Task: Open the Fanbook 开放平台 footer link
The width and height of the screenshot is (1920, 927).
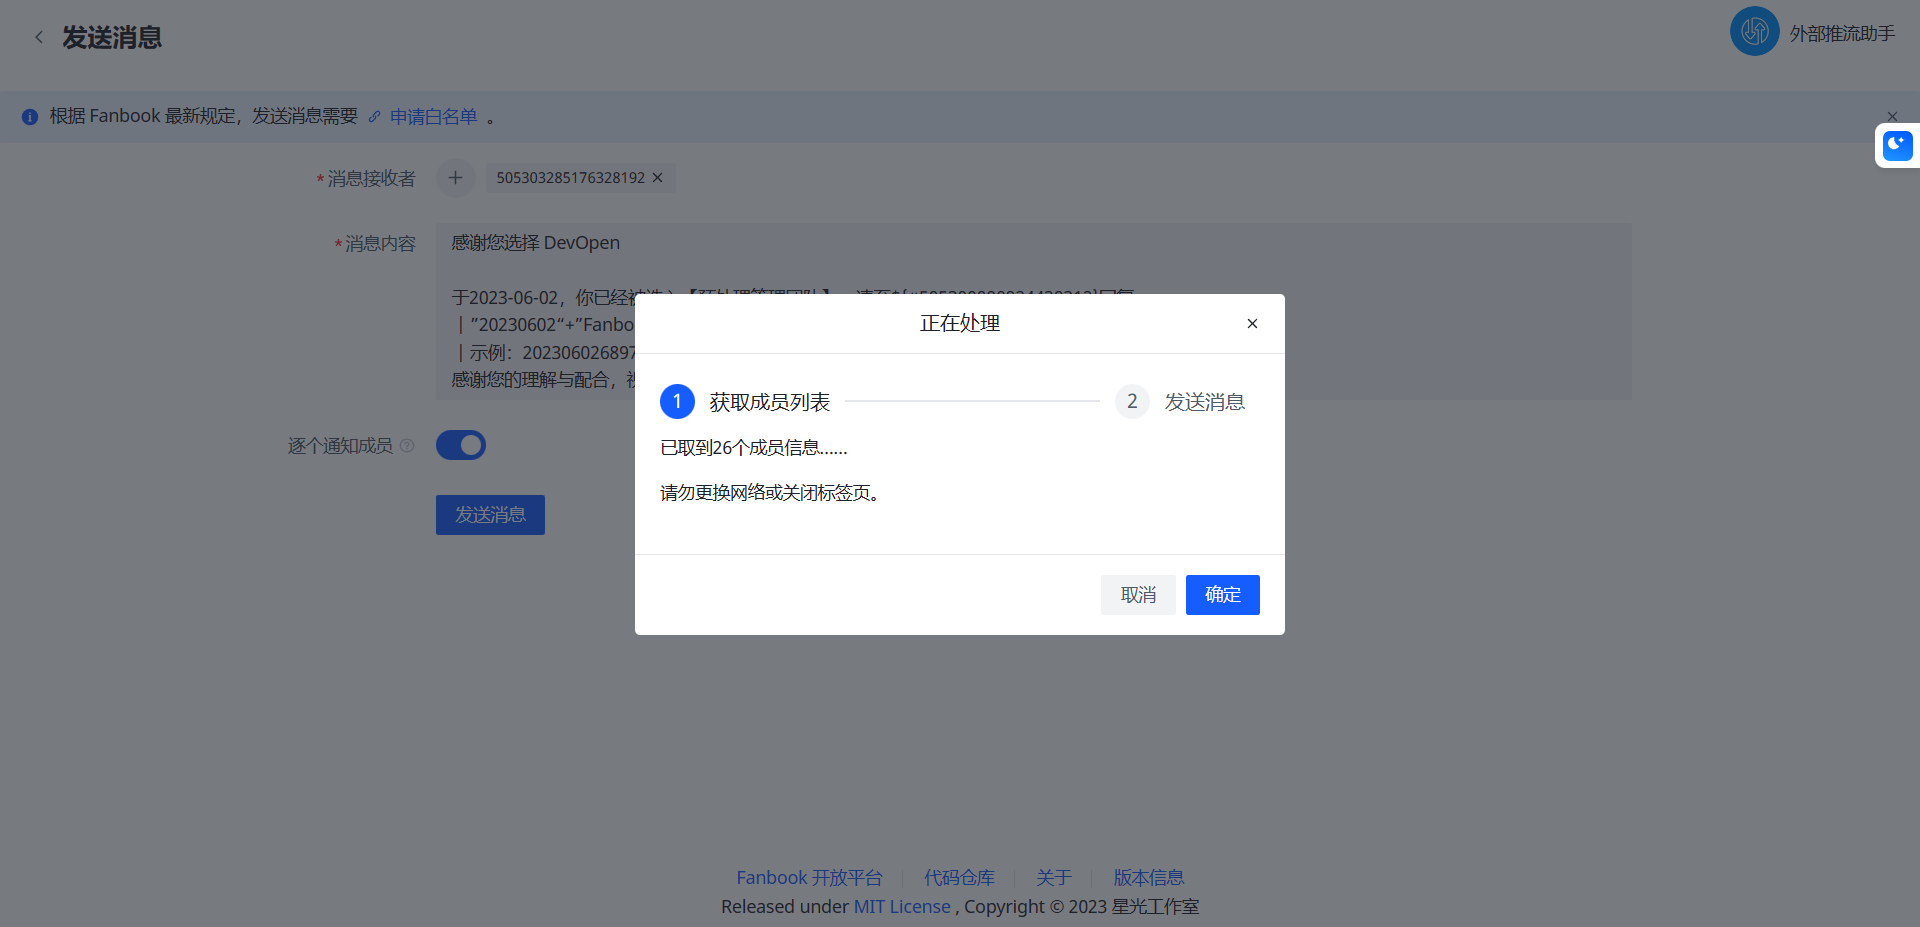Action: 809,877
